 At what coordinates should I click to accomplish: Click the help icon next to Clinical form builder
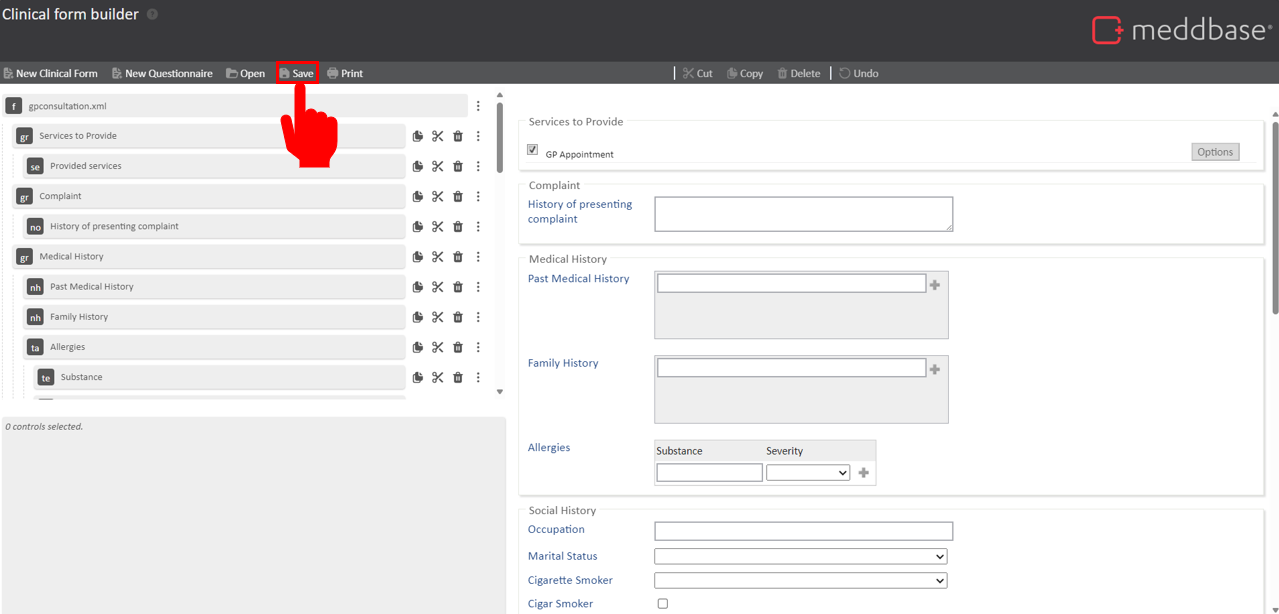pyautogui.click(x=153, y=15)
